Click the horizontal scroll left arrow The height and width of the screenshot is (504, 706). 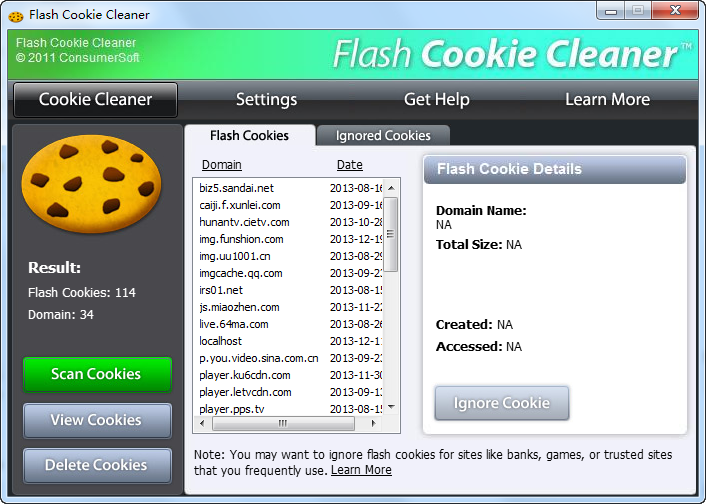pos(202,423)
